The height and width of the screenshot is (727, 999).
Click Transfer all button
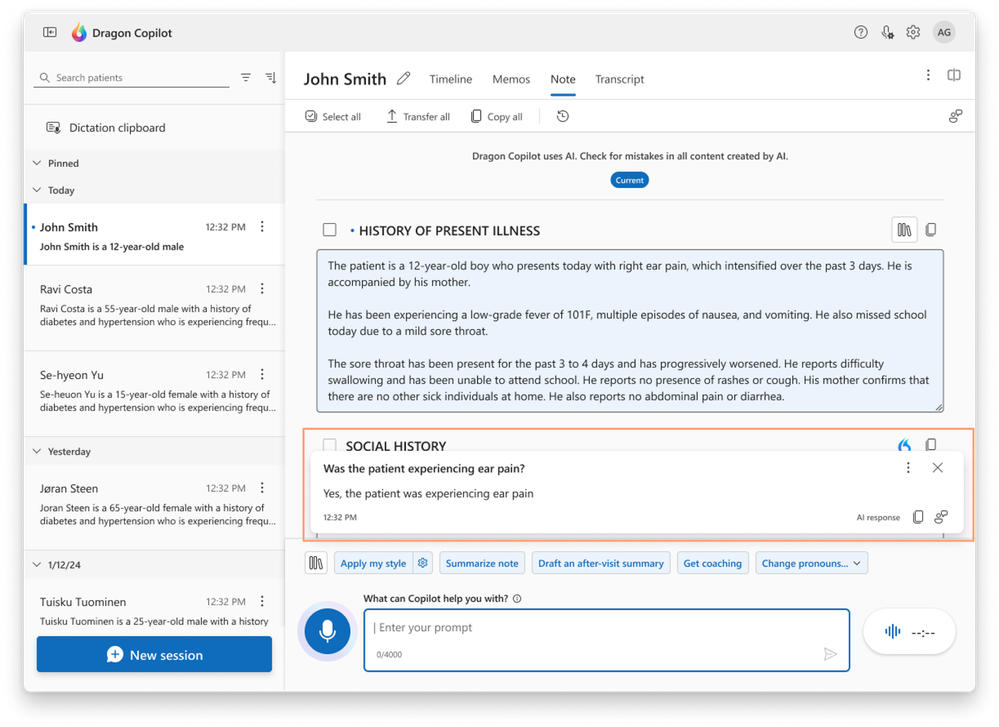point(418,116)
